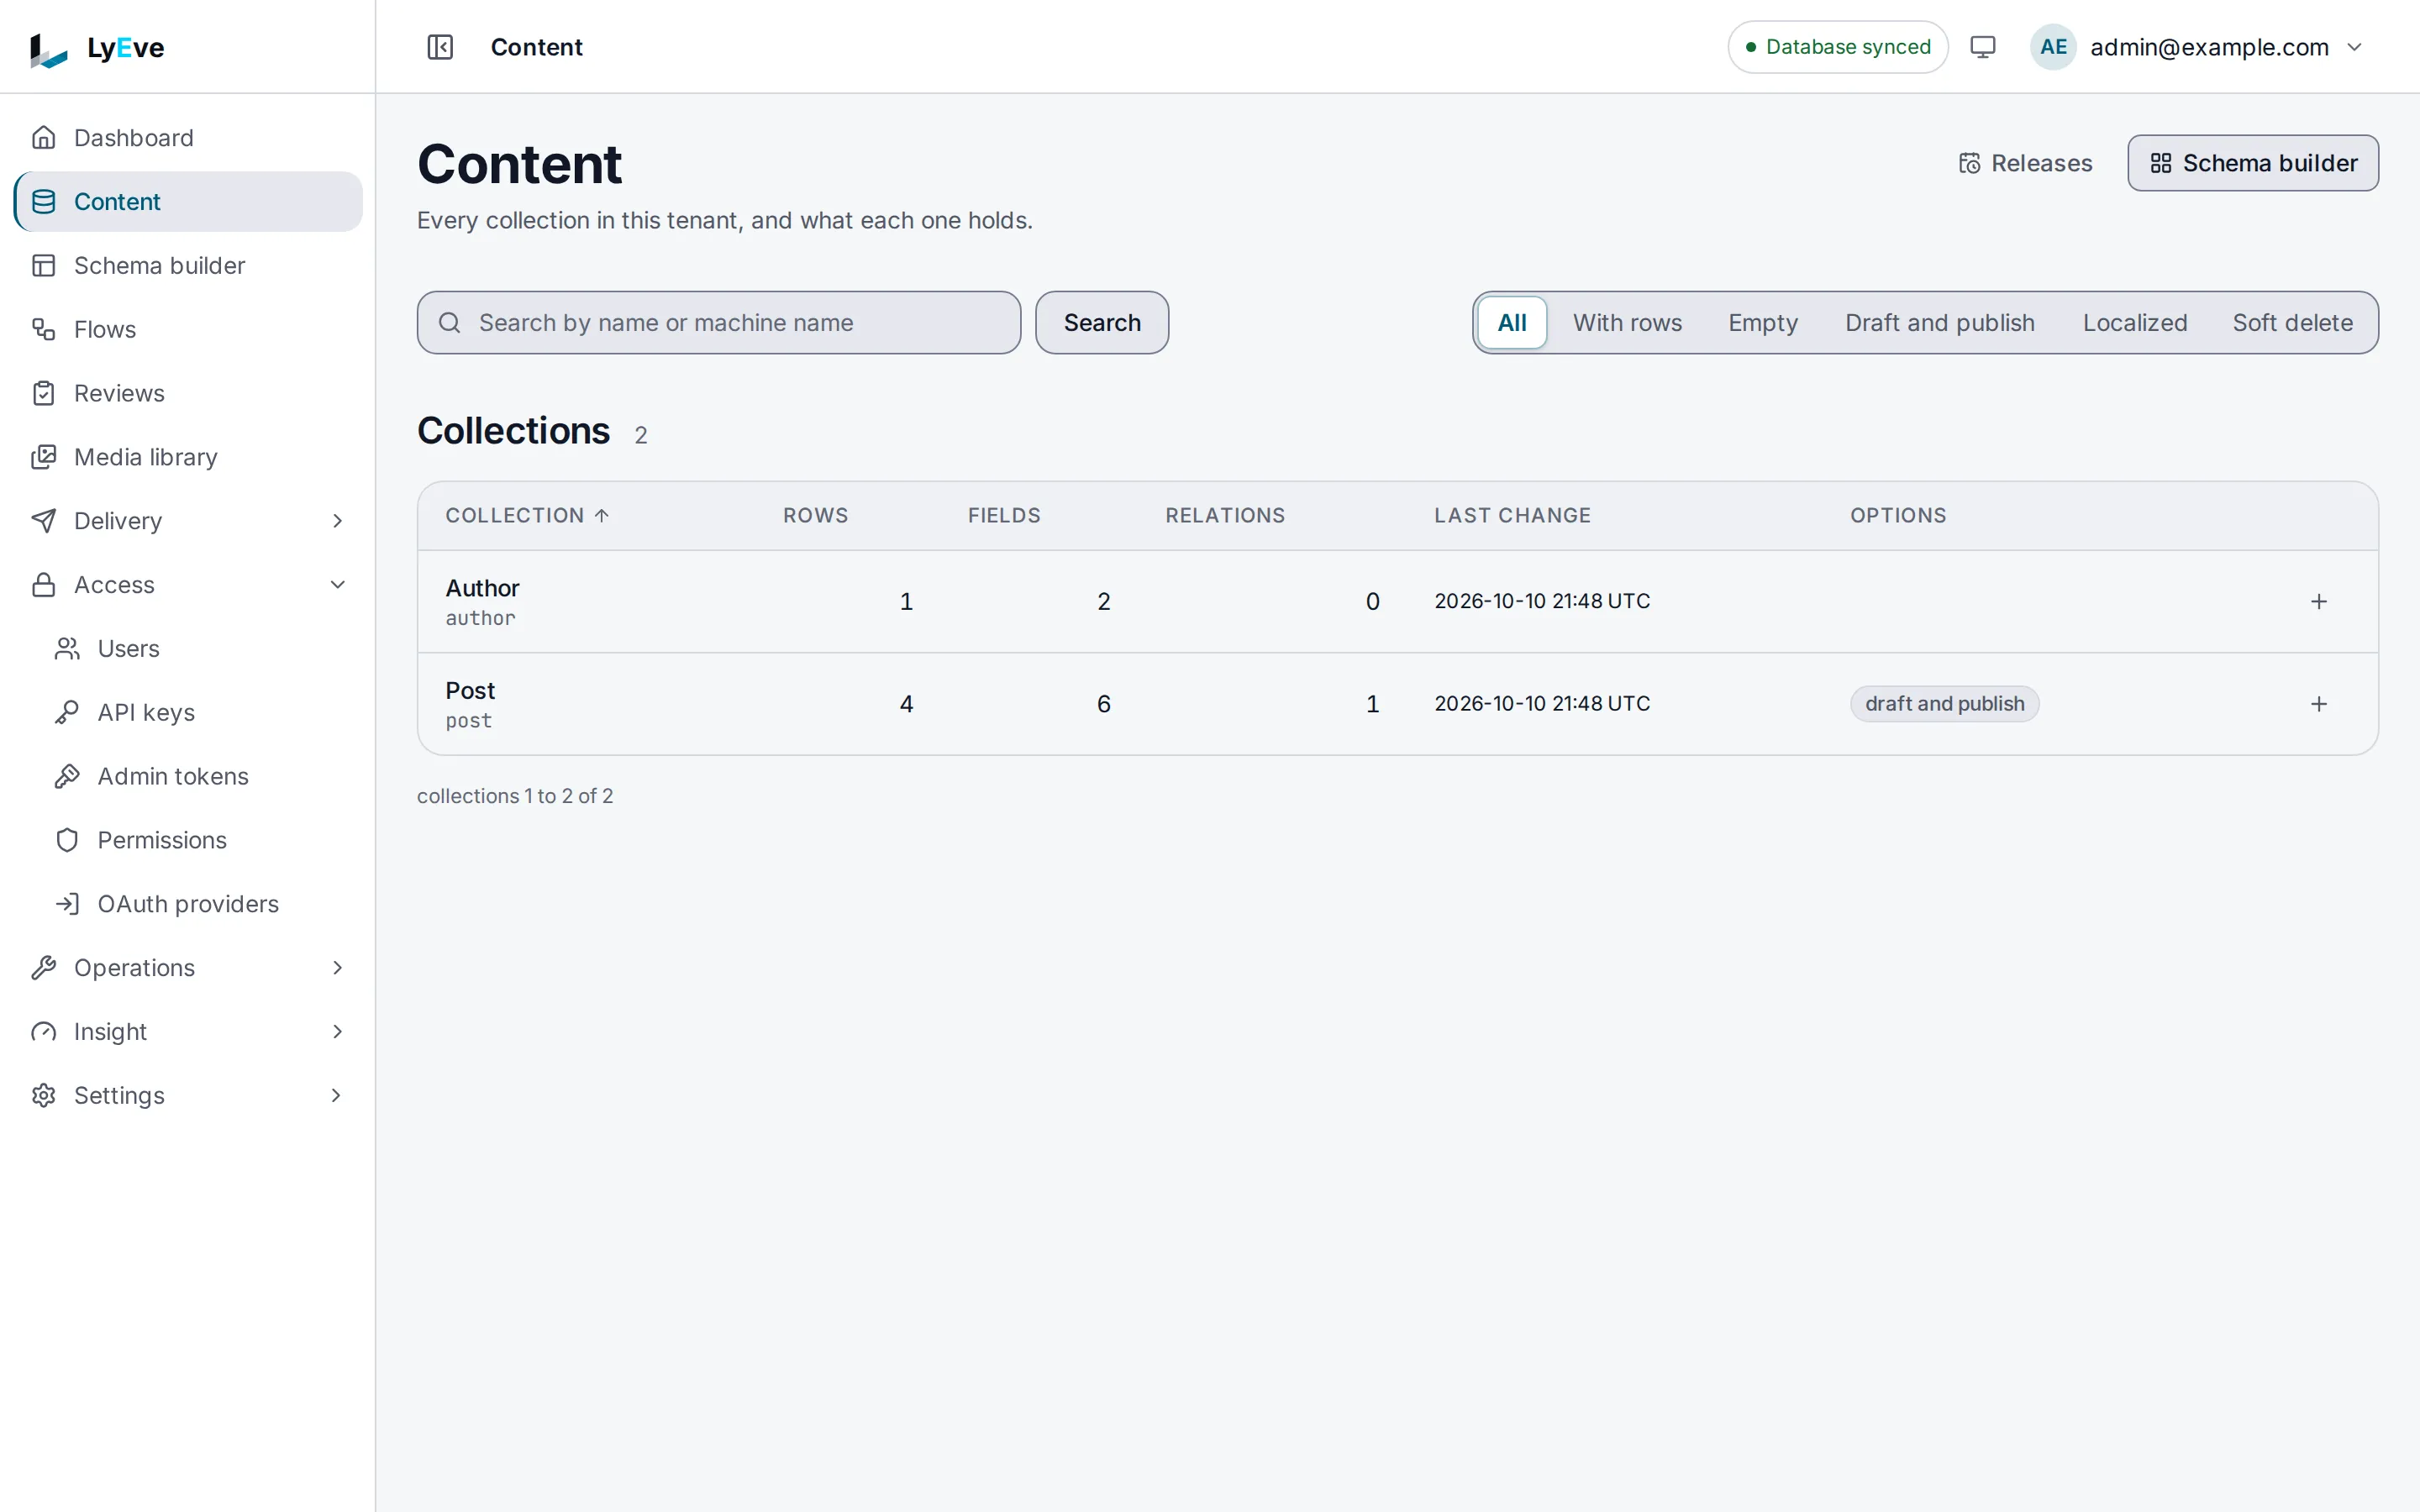
Task: Open the Post collection
Action: 470,691
